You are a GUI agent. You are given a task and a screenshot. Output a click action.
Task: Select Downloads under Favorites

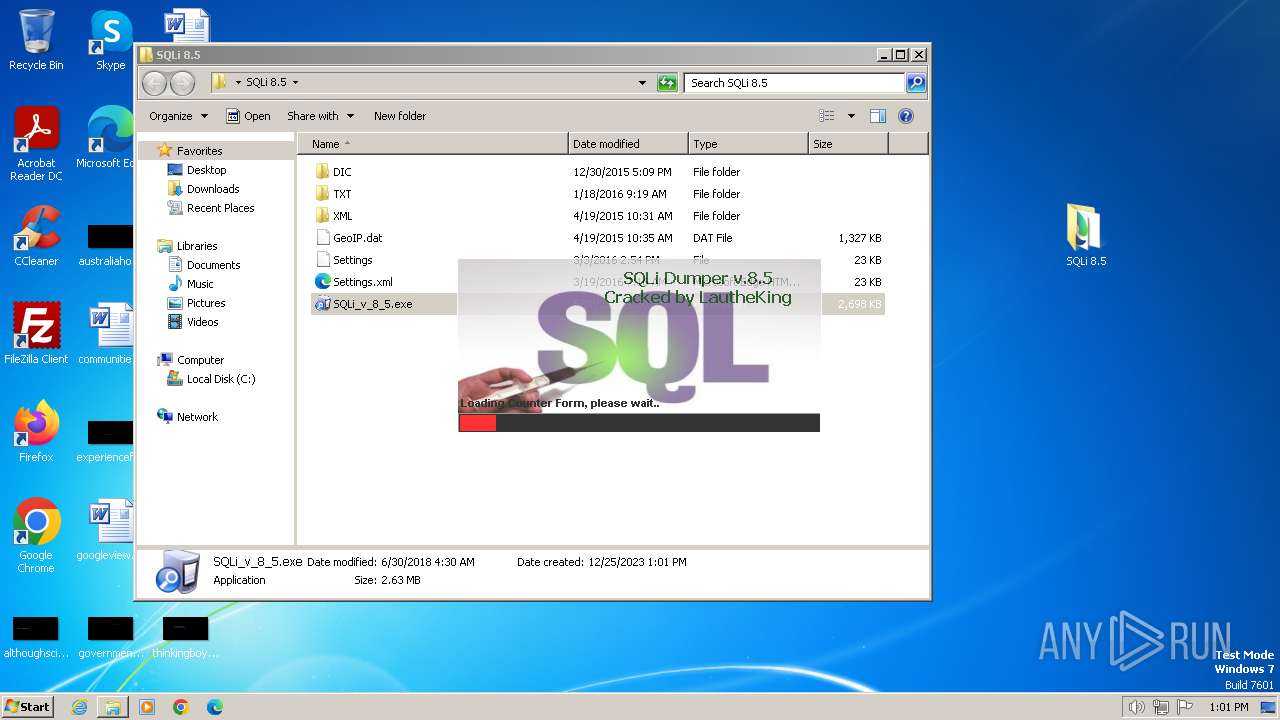click(213, 189)
